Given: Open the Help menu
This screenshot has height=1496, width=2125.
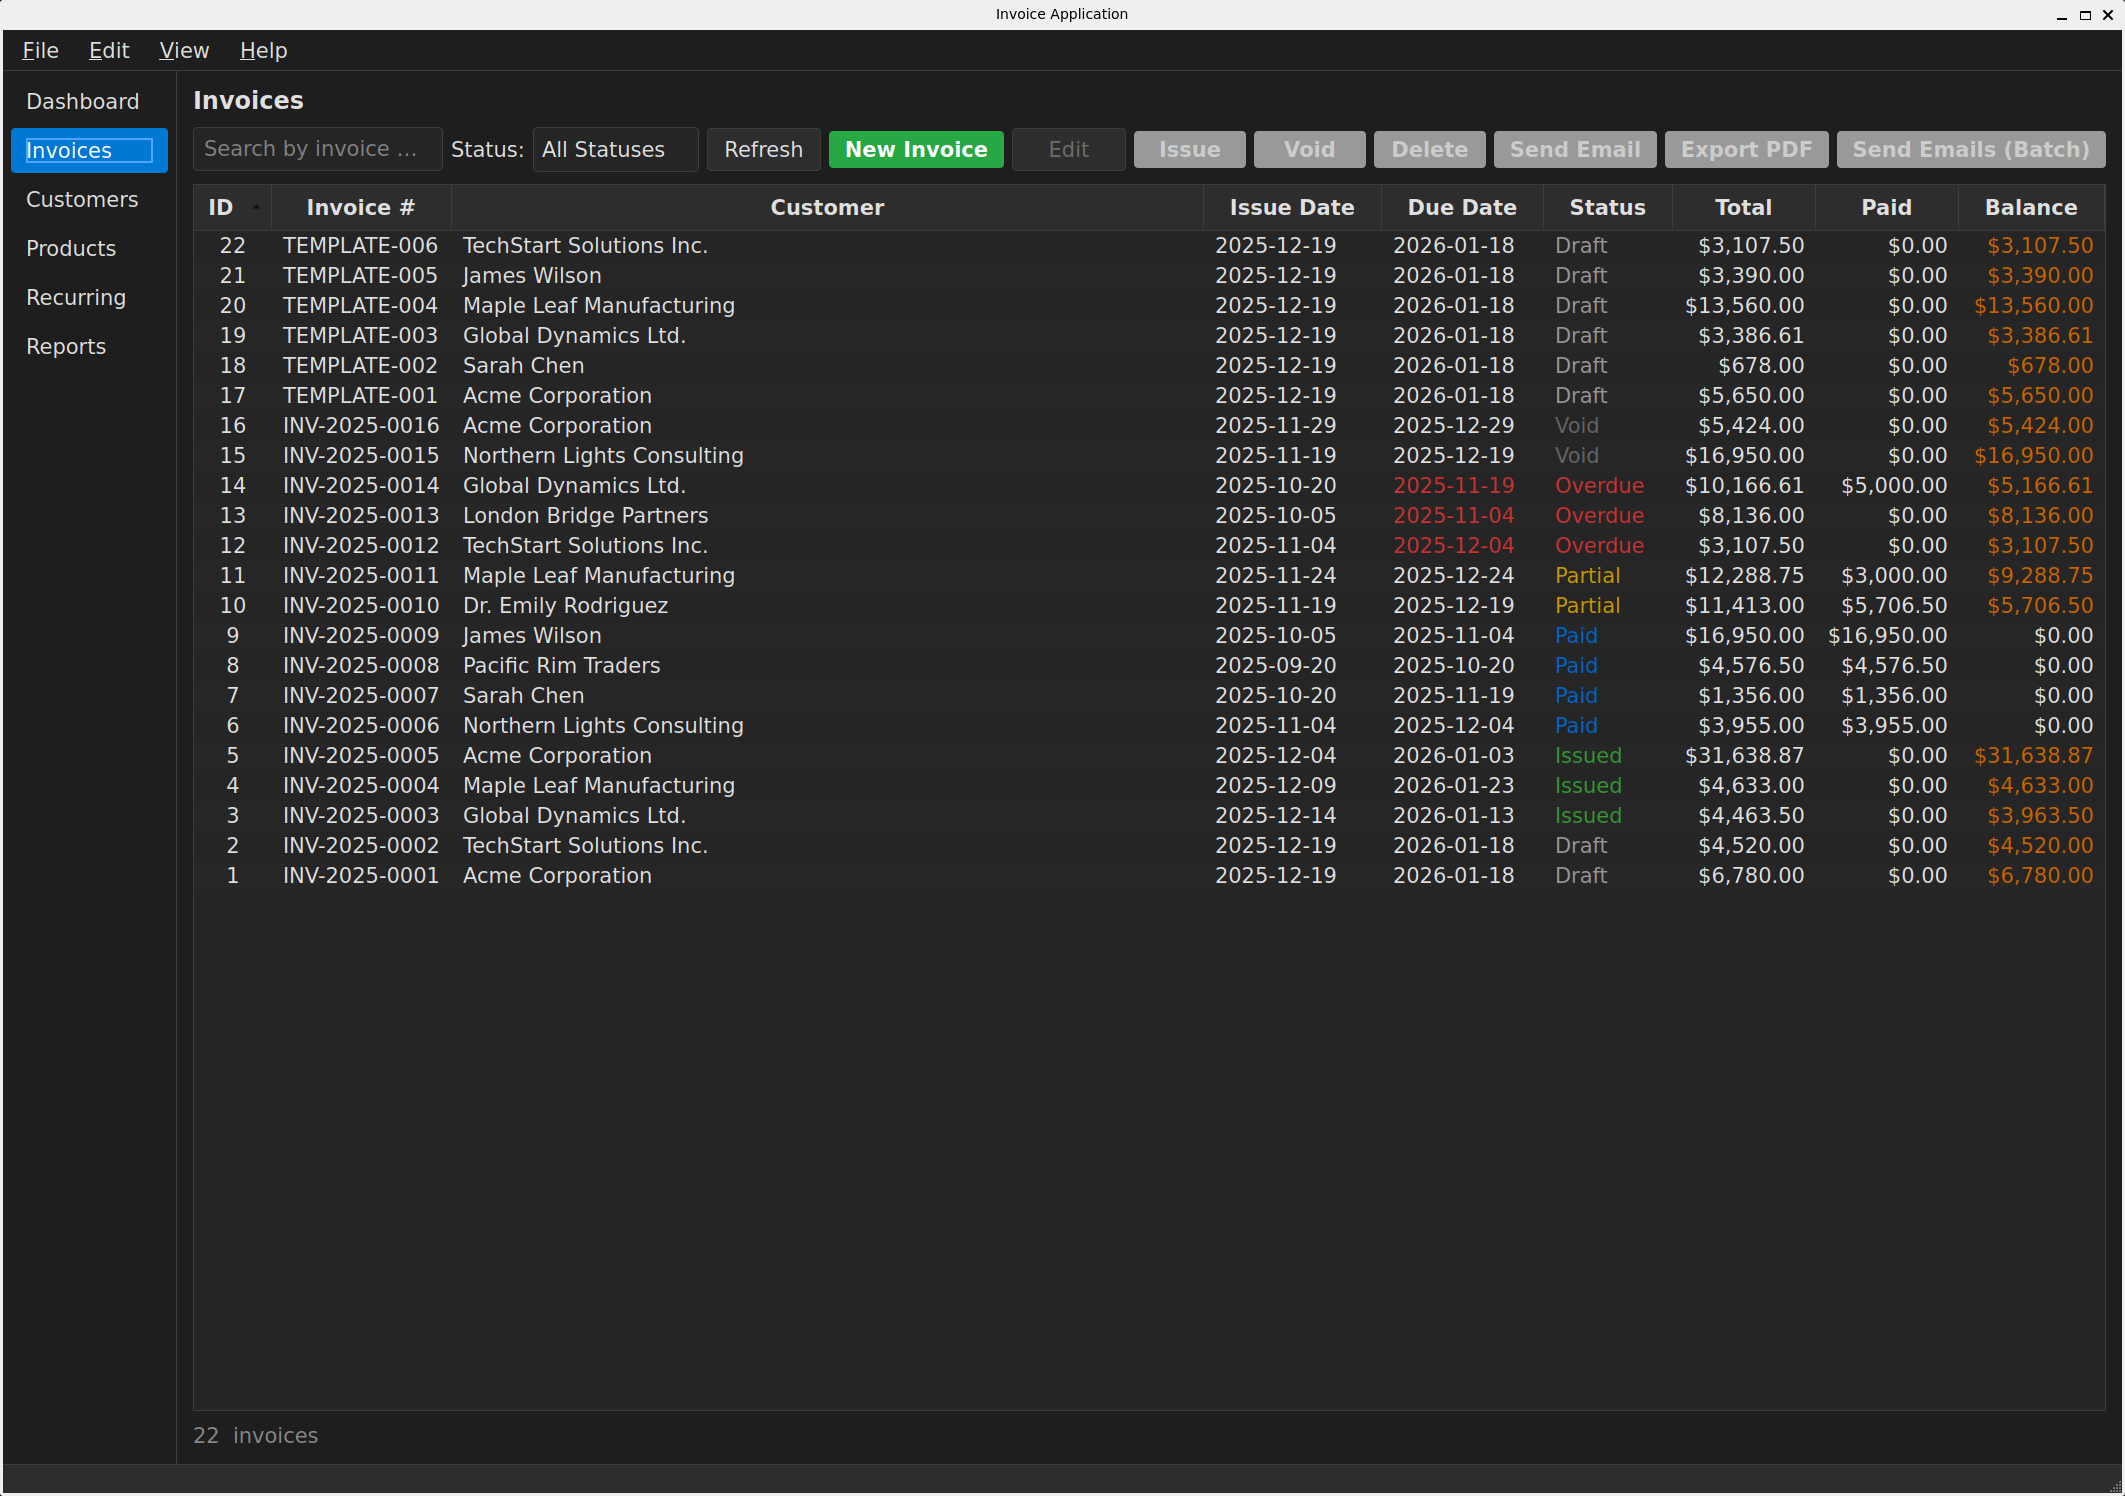Looking at the screenshot, I should [262, 50].
